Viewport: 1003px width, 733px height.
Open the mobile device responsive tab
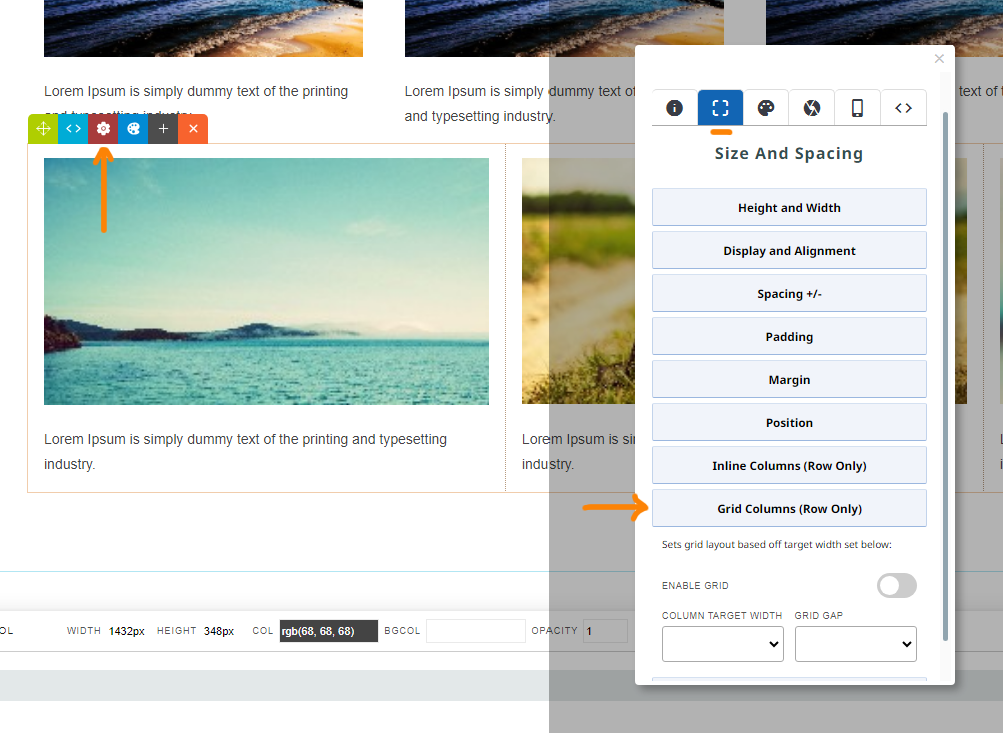coord(857,108)
